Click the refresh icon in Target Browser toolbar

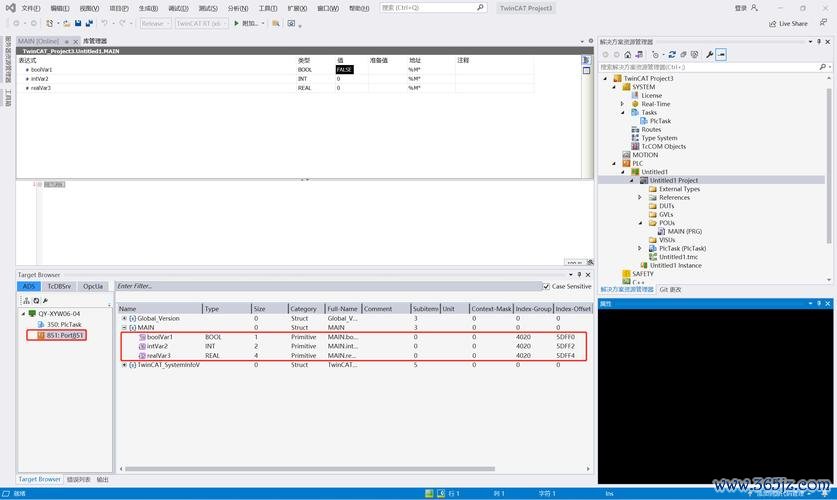(36, 301)
